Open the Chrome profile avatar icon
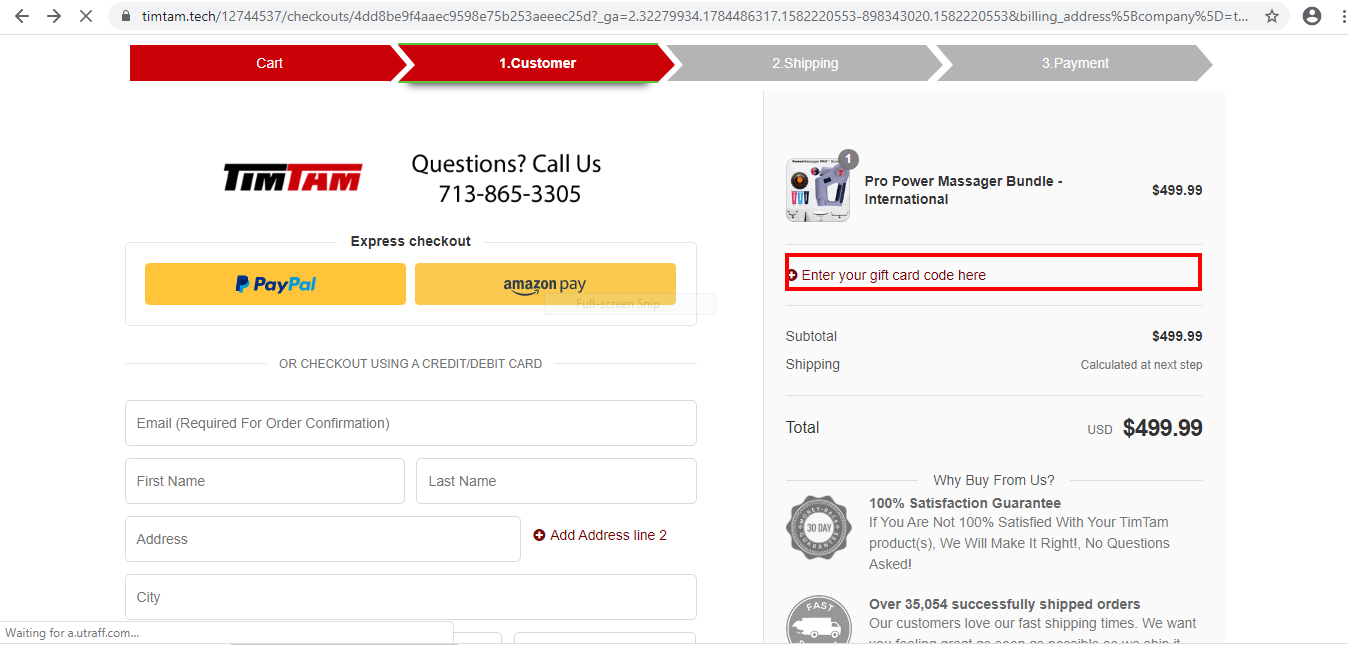 [1312, 16]
